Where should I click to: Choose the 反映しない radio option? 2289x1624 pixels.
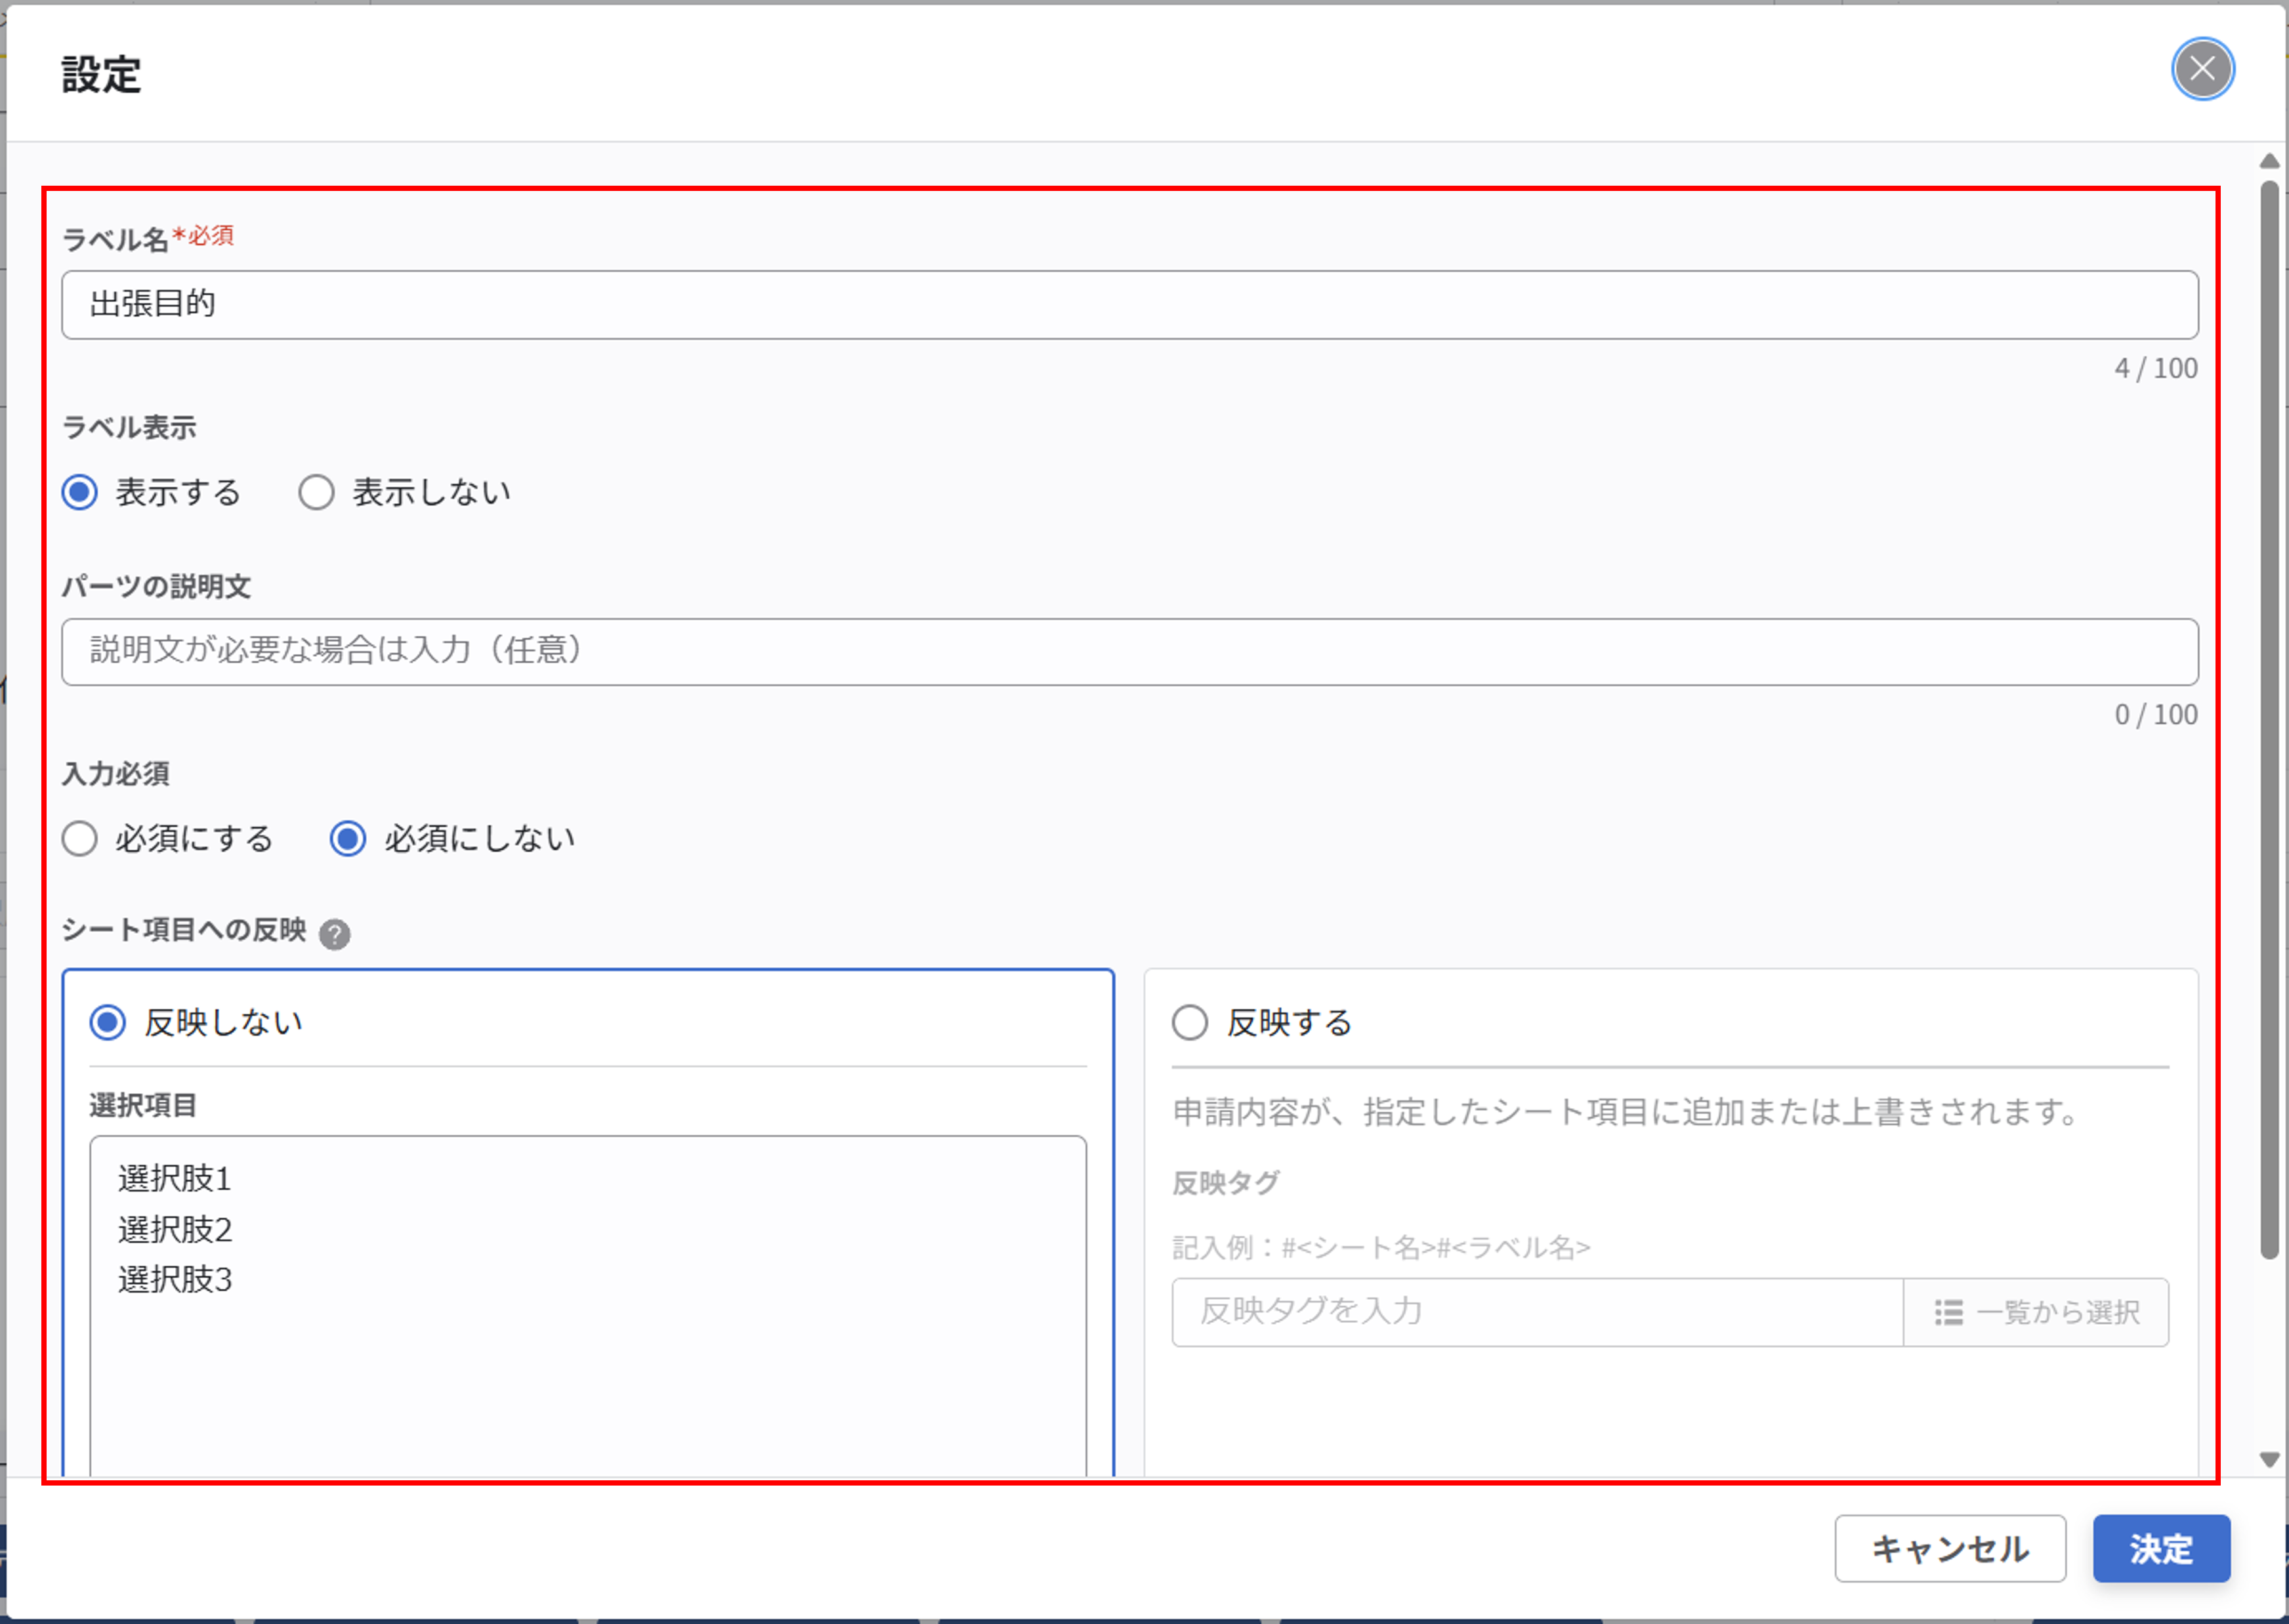click(x=108, y=1022)
